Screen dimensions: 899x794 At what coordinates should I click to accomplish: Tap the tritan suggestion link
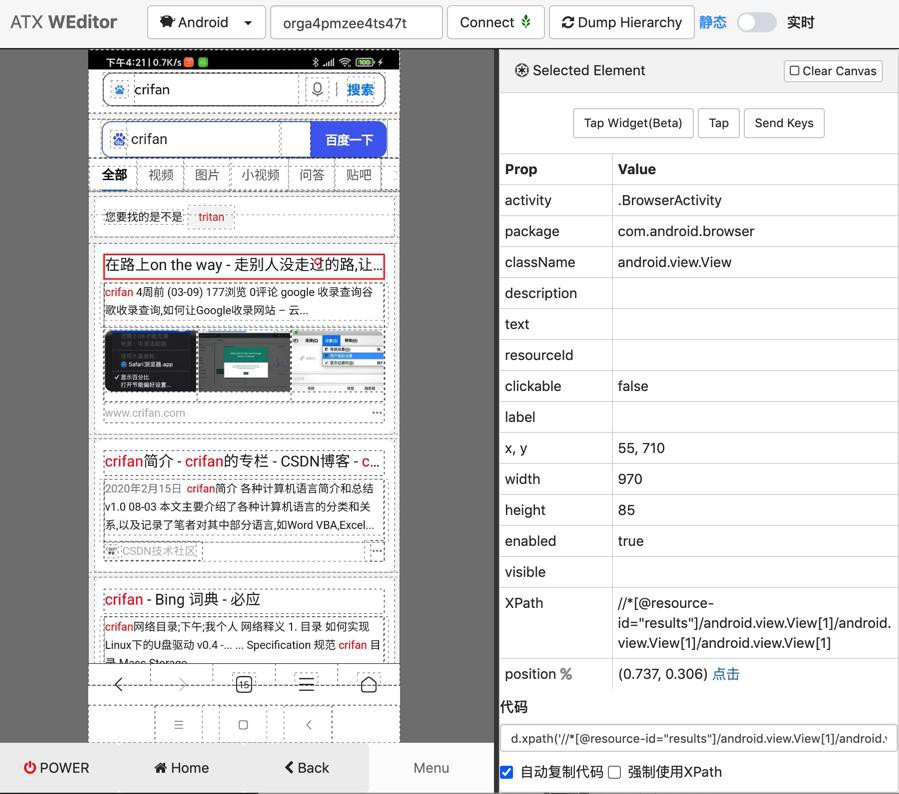[x=211, y=217]
